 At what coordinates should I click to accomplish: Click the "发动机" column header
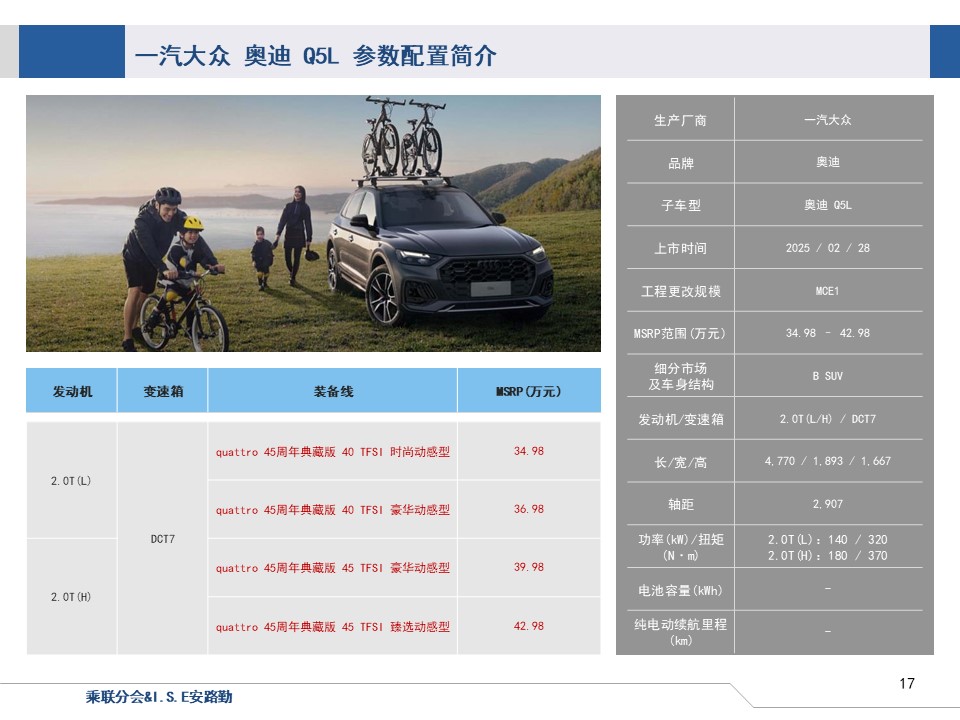click(72, 391)
